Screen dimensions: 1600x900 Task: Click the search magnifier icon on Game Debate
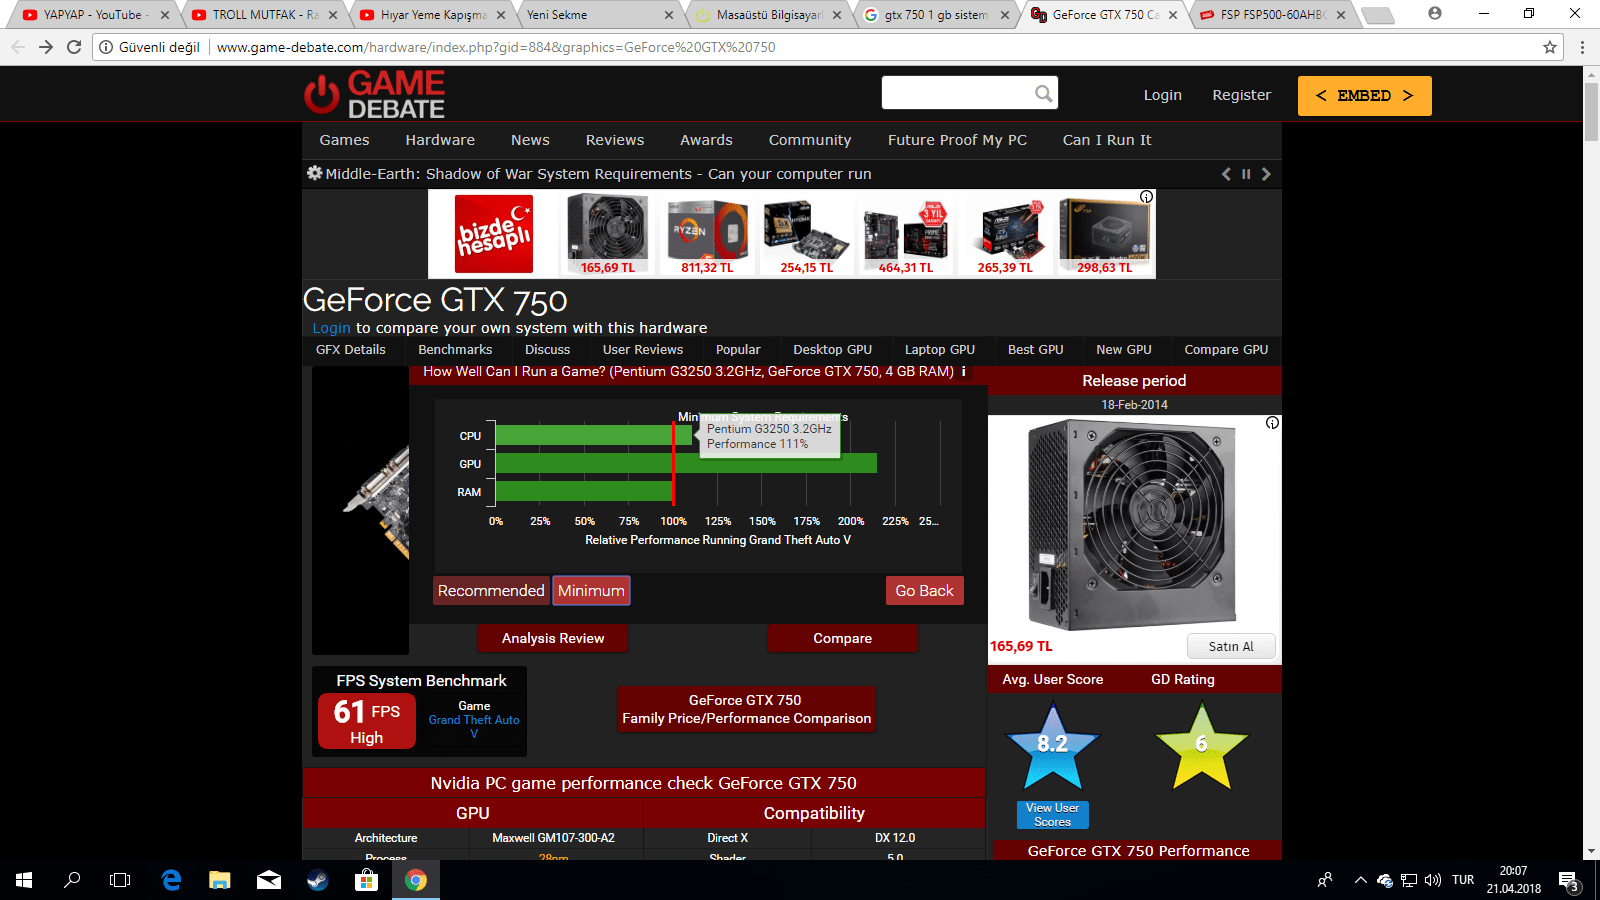pos(1044,93)
